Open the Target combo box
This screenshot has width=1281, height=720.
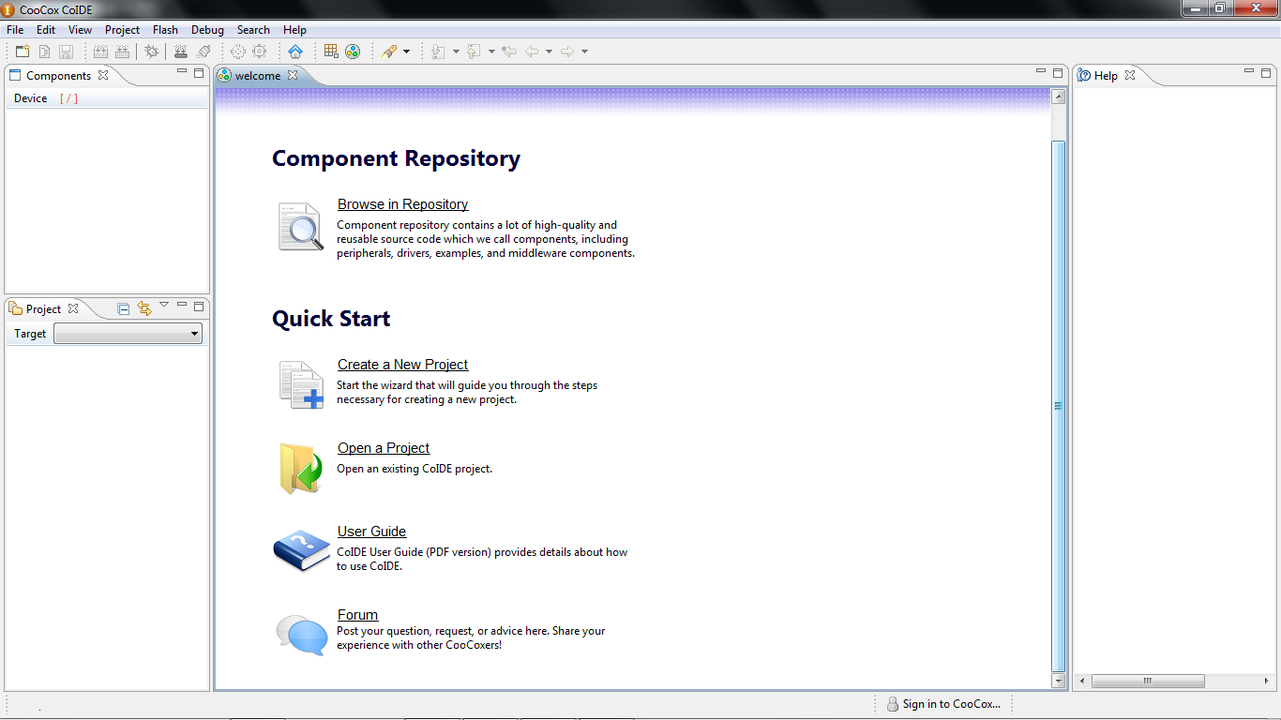(128, 333)
